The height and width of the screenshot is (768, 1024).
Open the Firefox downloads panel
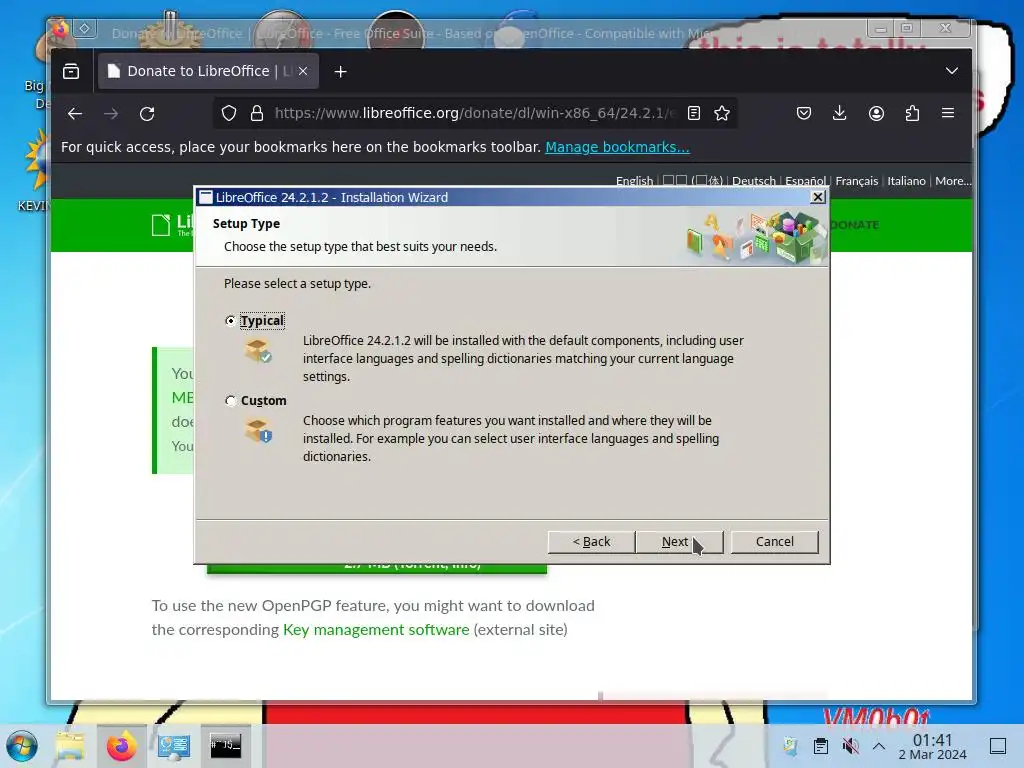[840, 114]
